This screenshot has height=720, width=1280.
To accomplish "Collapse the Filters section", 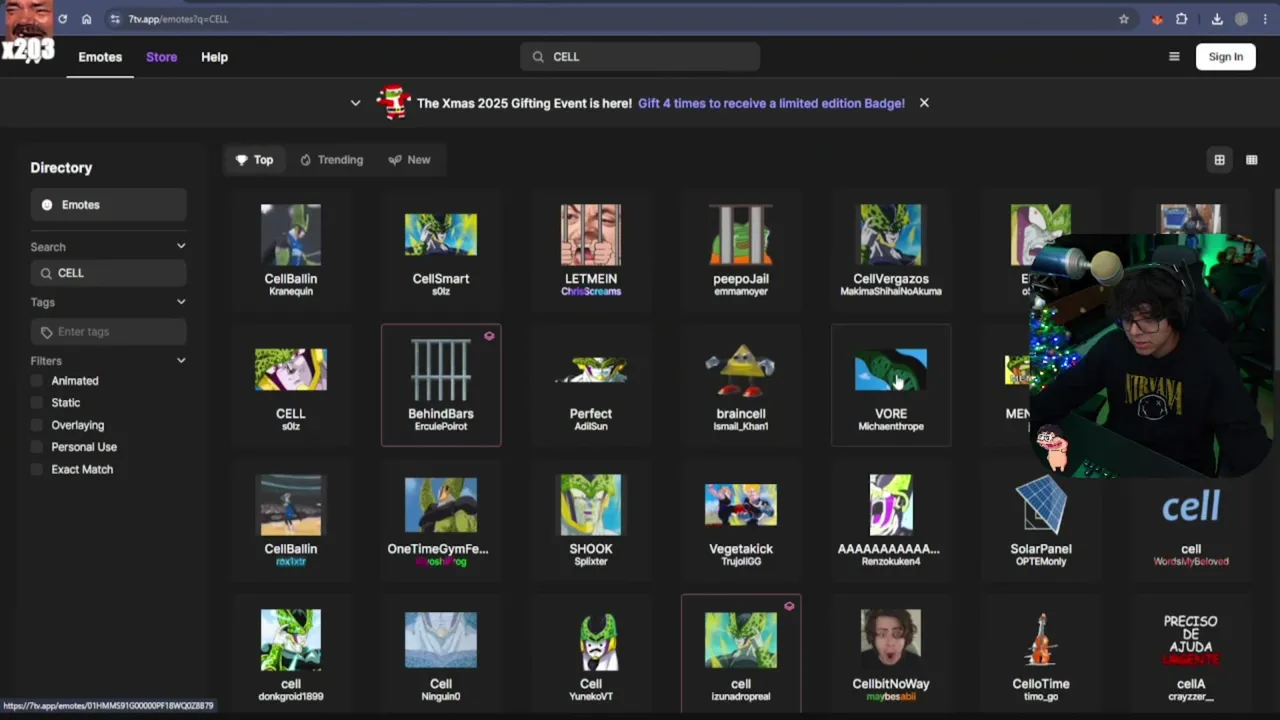I will click(x=181, y=361).
